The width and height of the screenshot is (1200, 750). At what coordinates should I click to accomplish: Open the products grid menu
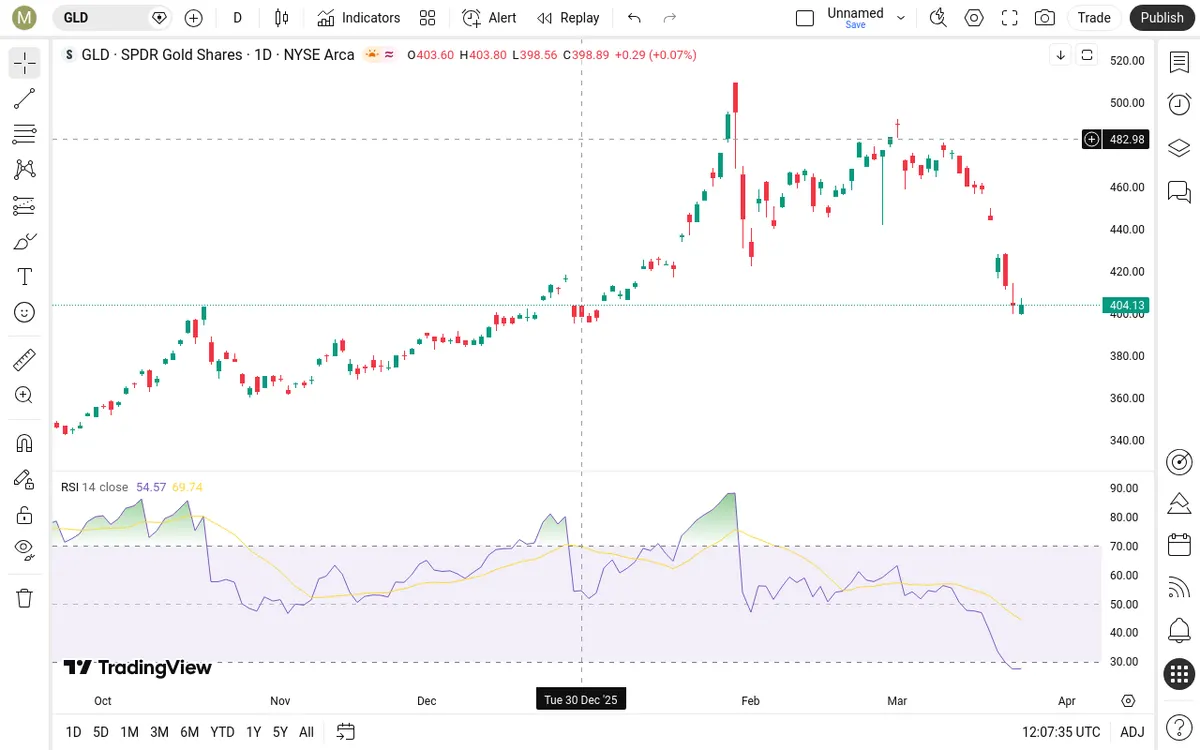point(1179,674)
